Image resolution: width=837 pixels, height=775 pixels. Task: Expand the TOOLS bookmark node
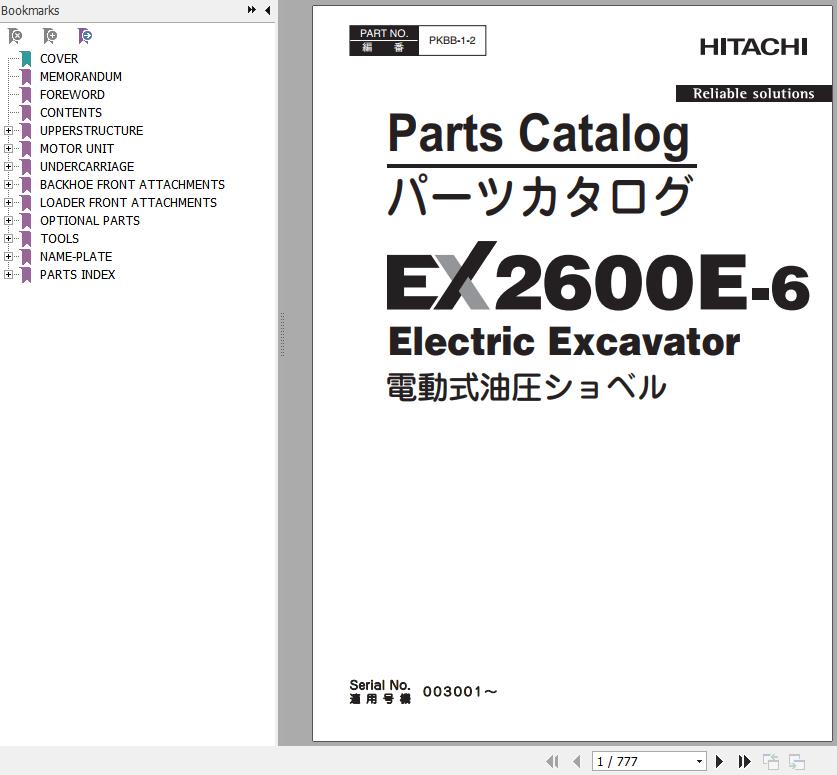point(8,239)
